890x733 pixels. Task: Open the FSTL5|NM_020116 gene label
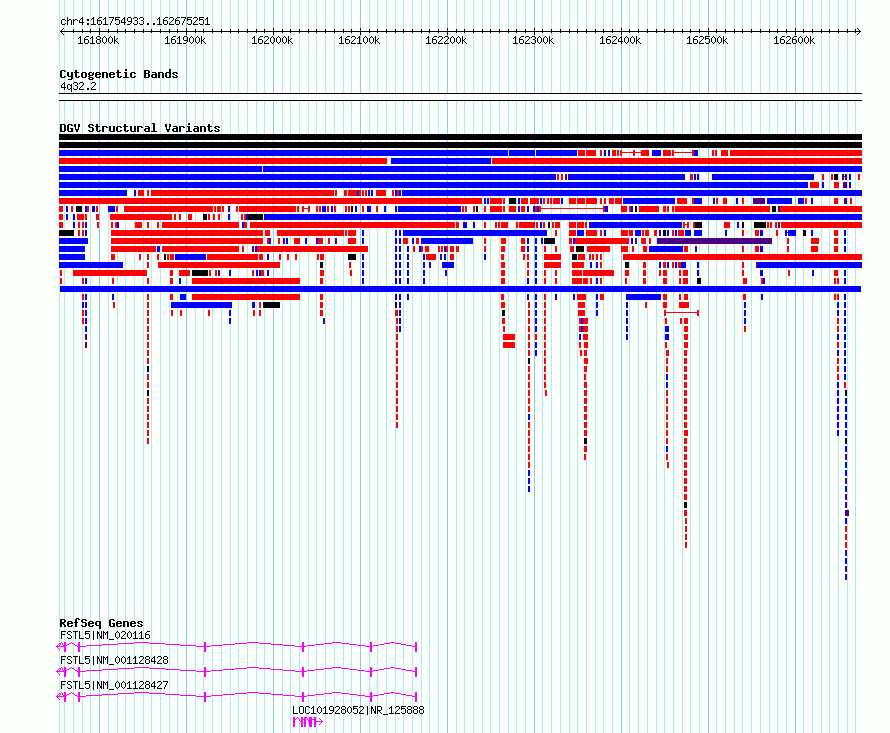click(106, 635)
